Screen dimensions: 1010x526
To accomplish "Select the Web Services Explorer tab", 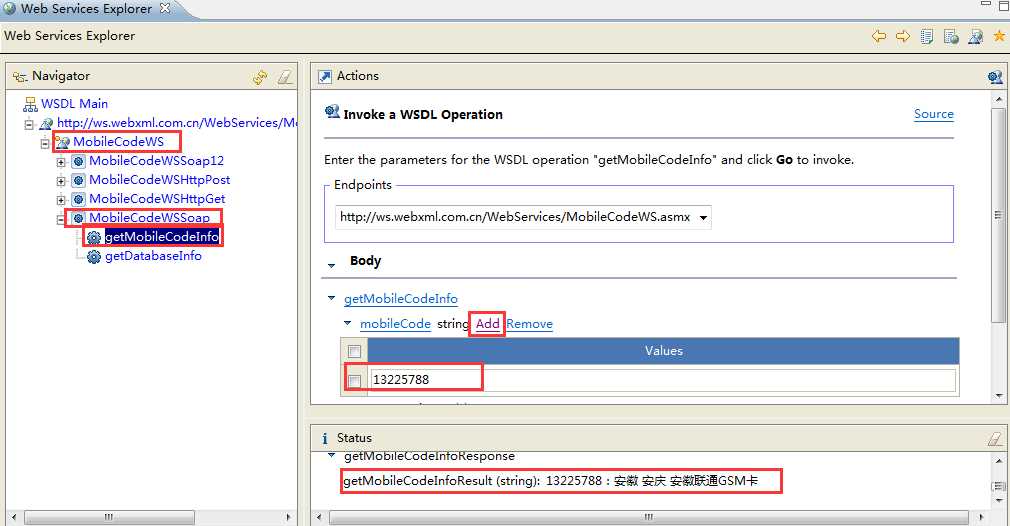I will click(86, 9).
